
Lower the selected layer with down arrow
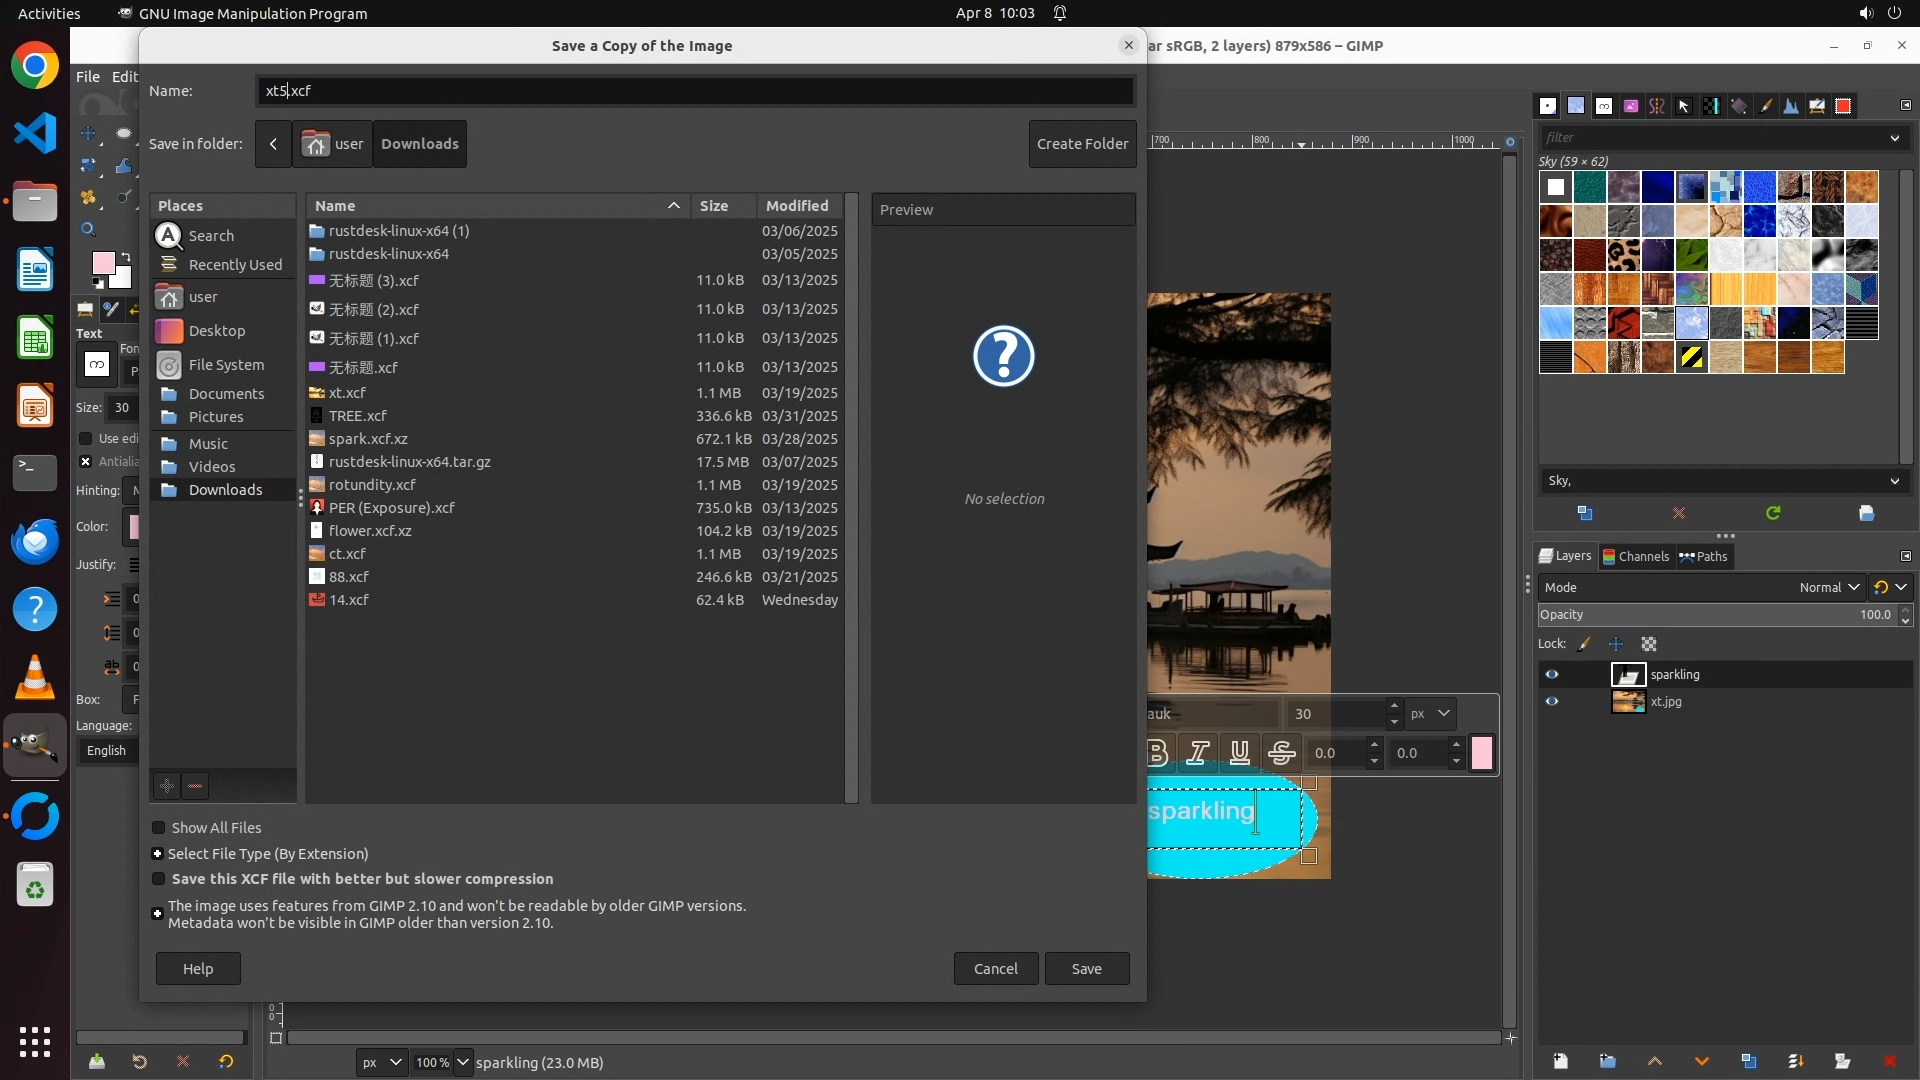tap(1701, 1061)
